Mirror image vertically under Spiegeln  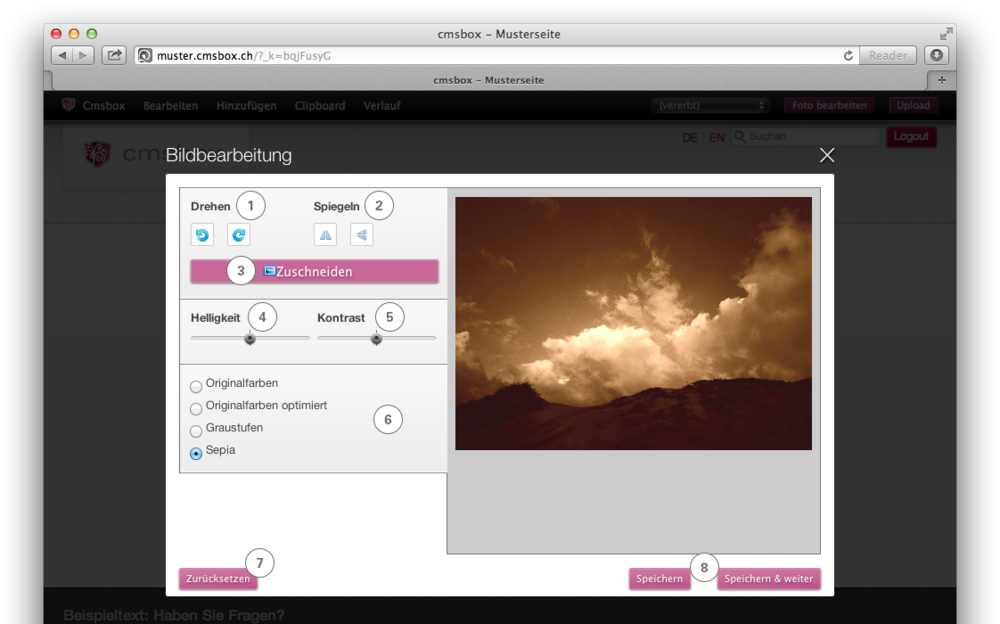pyautogui.click(x=361, y=235)
